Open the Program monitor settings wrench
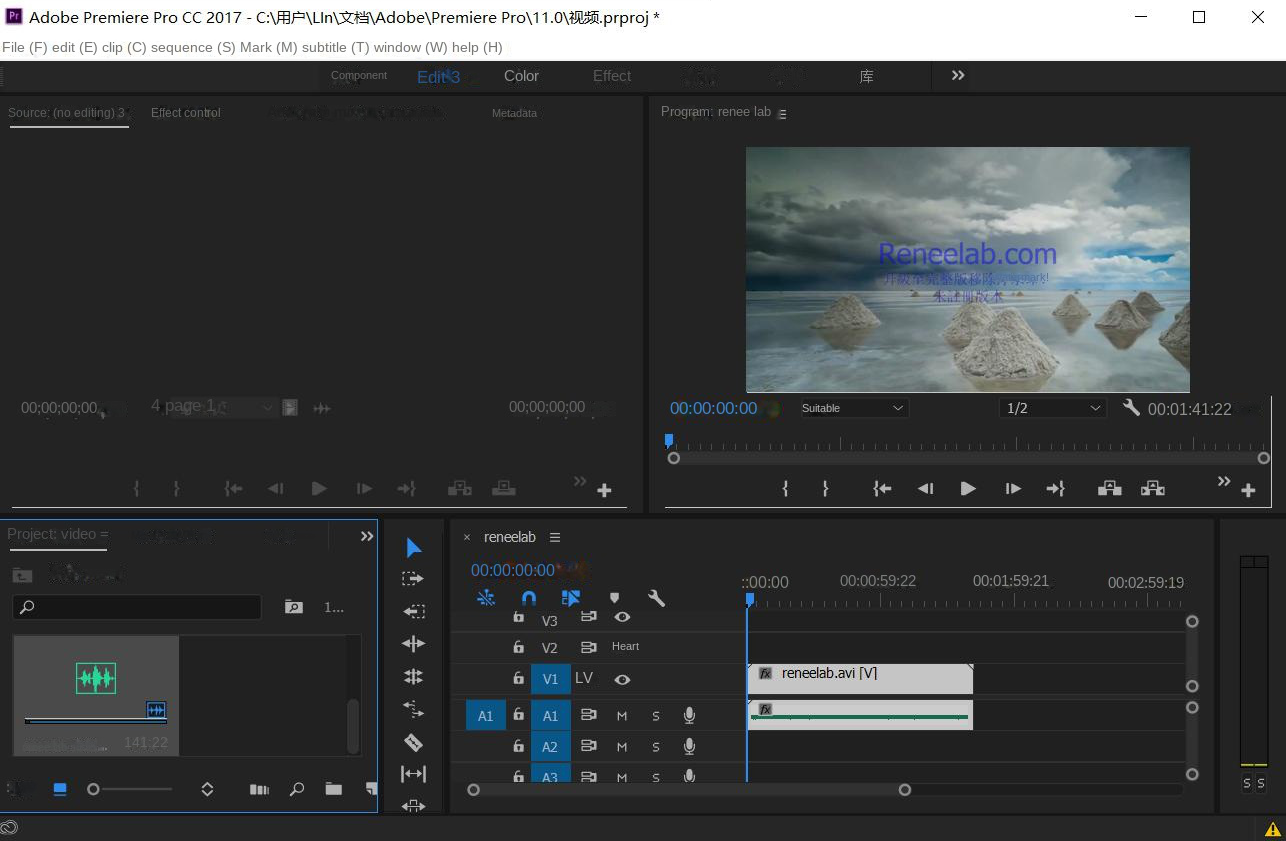Viewport: 1286px width, 841px height. (x=1131, y=408)
